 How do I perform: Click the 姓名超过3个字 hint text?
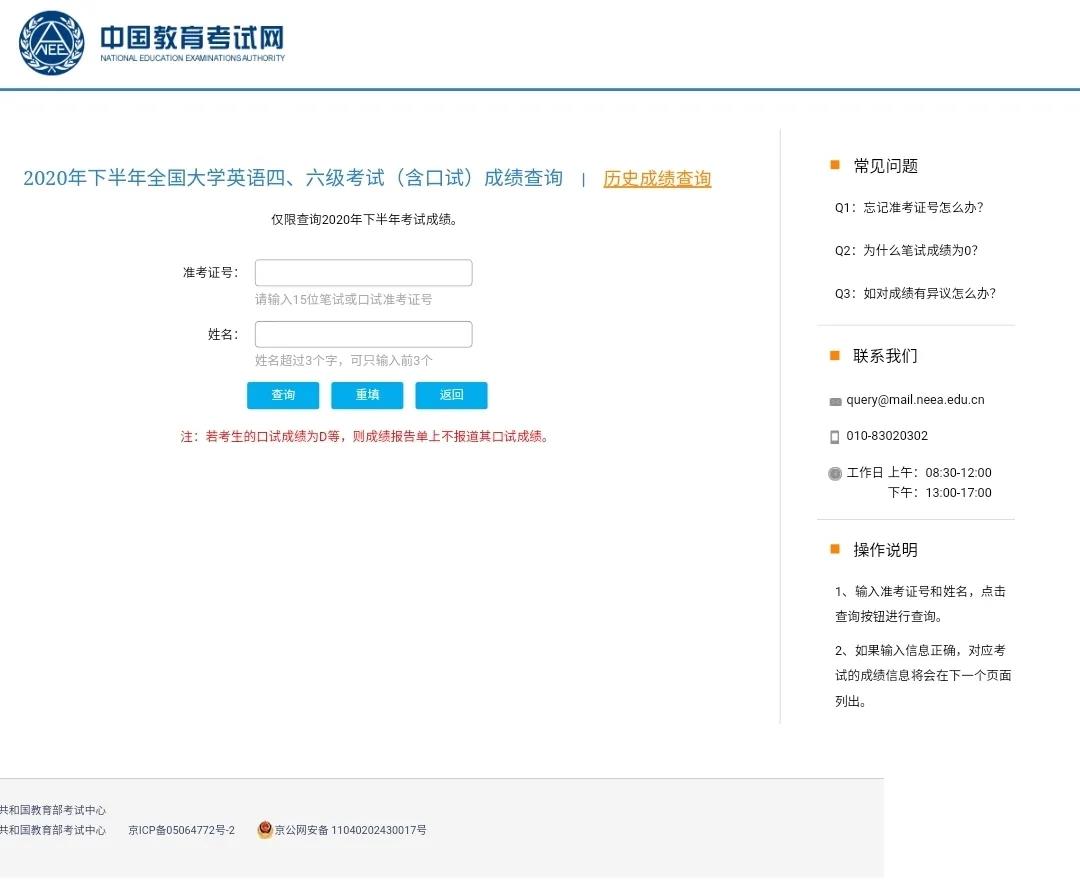pyautogui.click(x=344, y=361)
